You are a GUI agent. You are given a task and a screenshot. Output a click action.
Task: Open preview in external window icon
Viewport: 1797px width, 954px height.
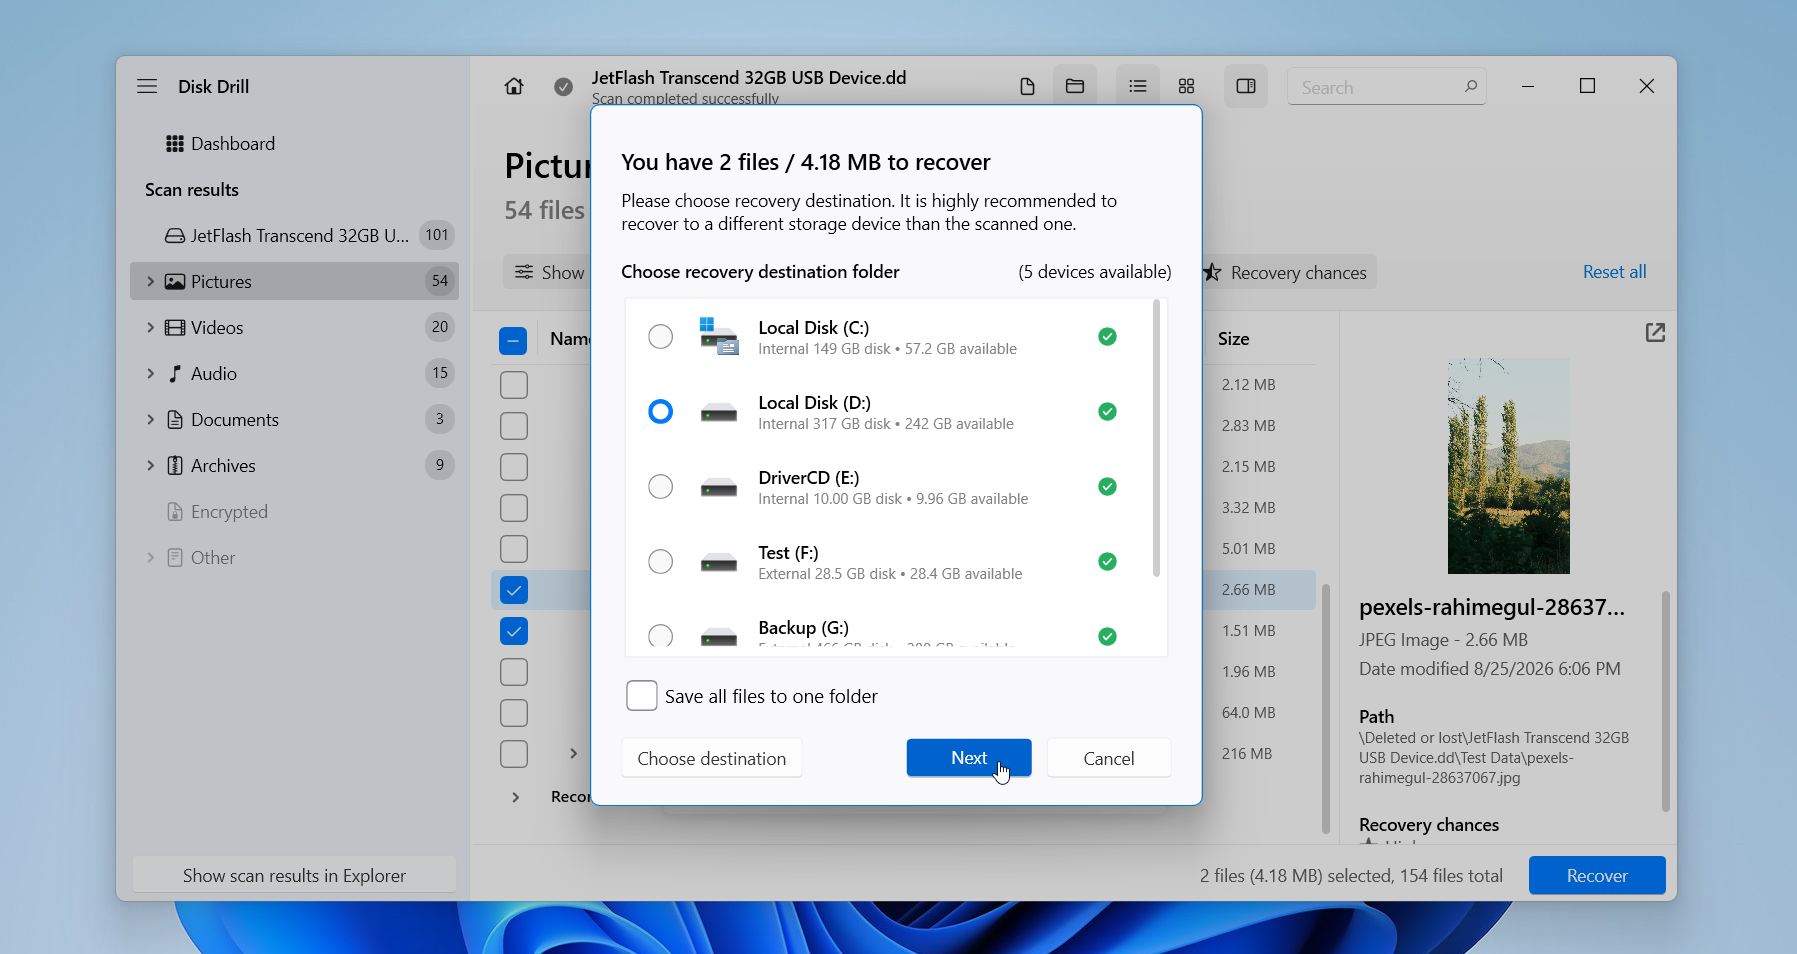[1655, 333]
